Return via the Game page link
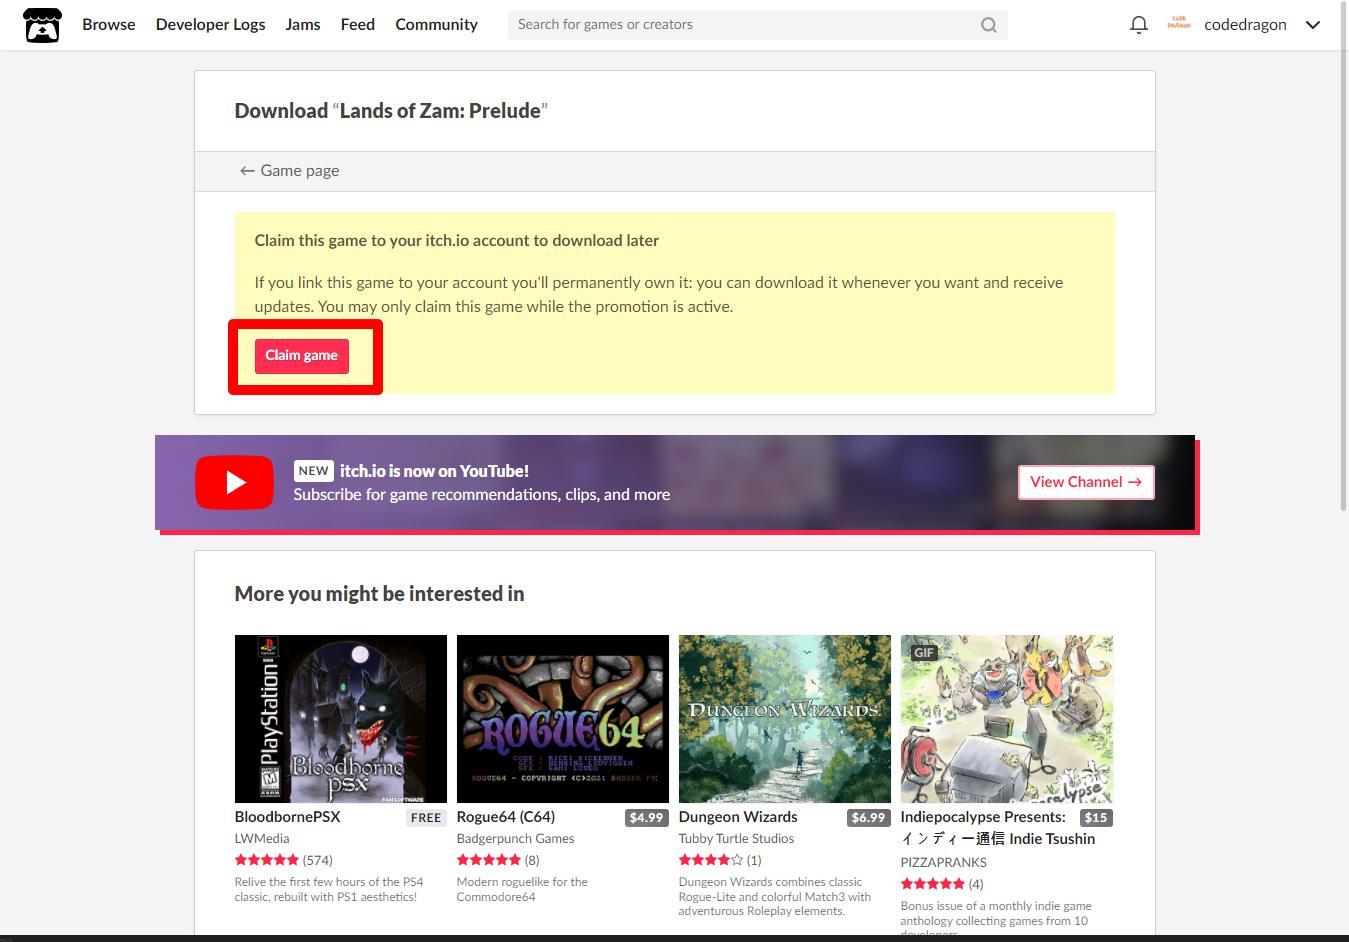 click(289, 171)
